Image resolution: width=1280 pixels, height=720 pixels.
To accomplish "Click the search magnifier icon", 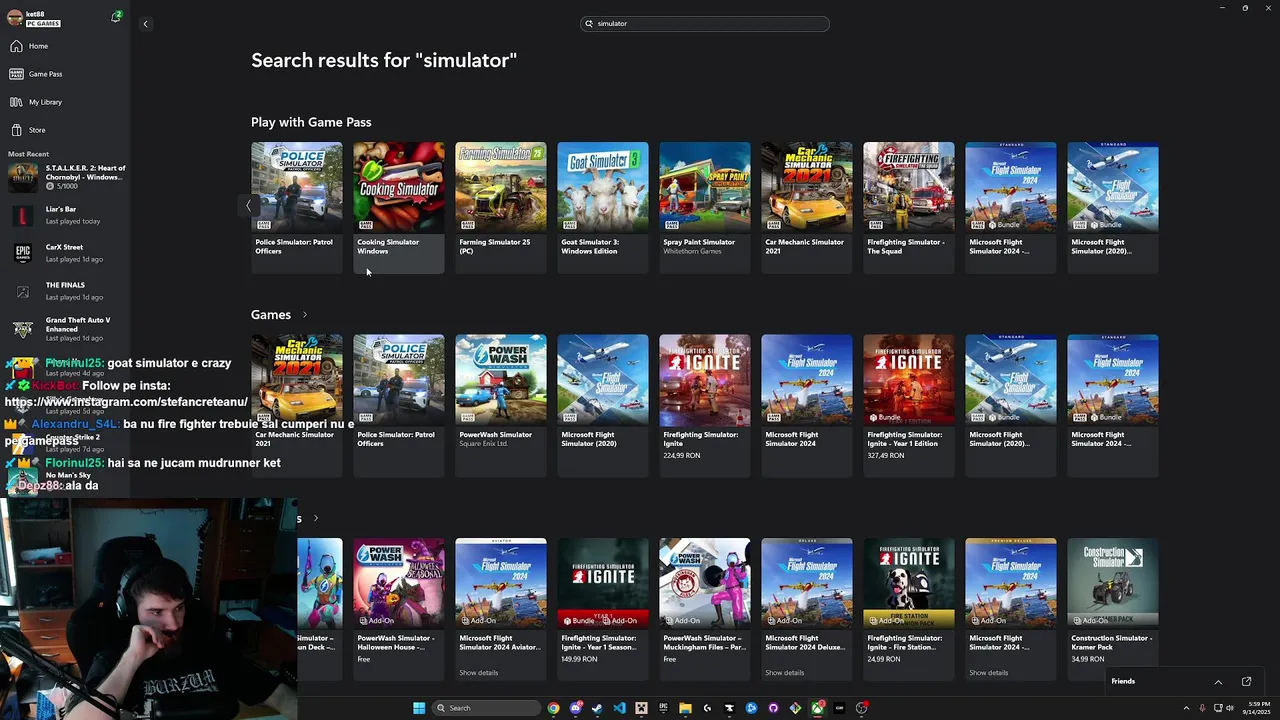I will click(589, 23).
